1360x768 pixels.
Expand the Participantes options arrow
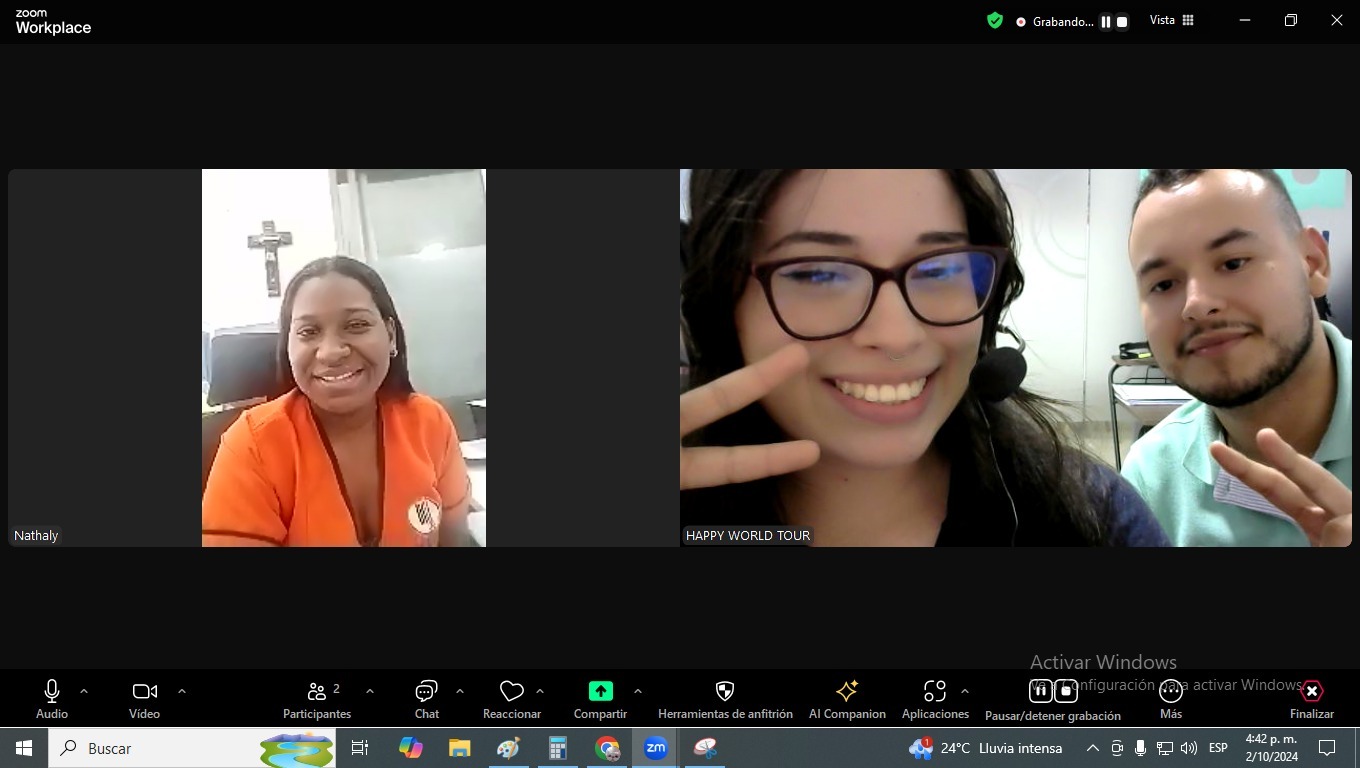(x=370, y=691)
